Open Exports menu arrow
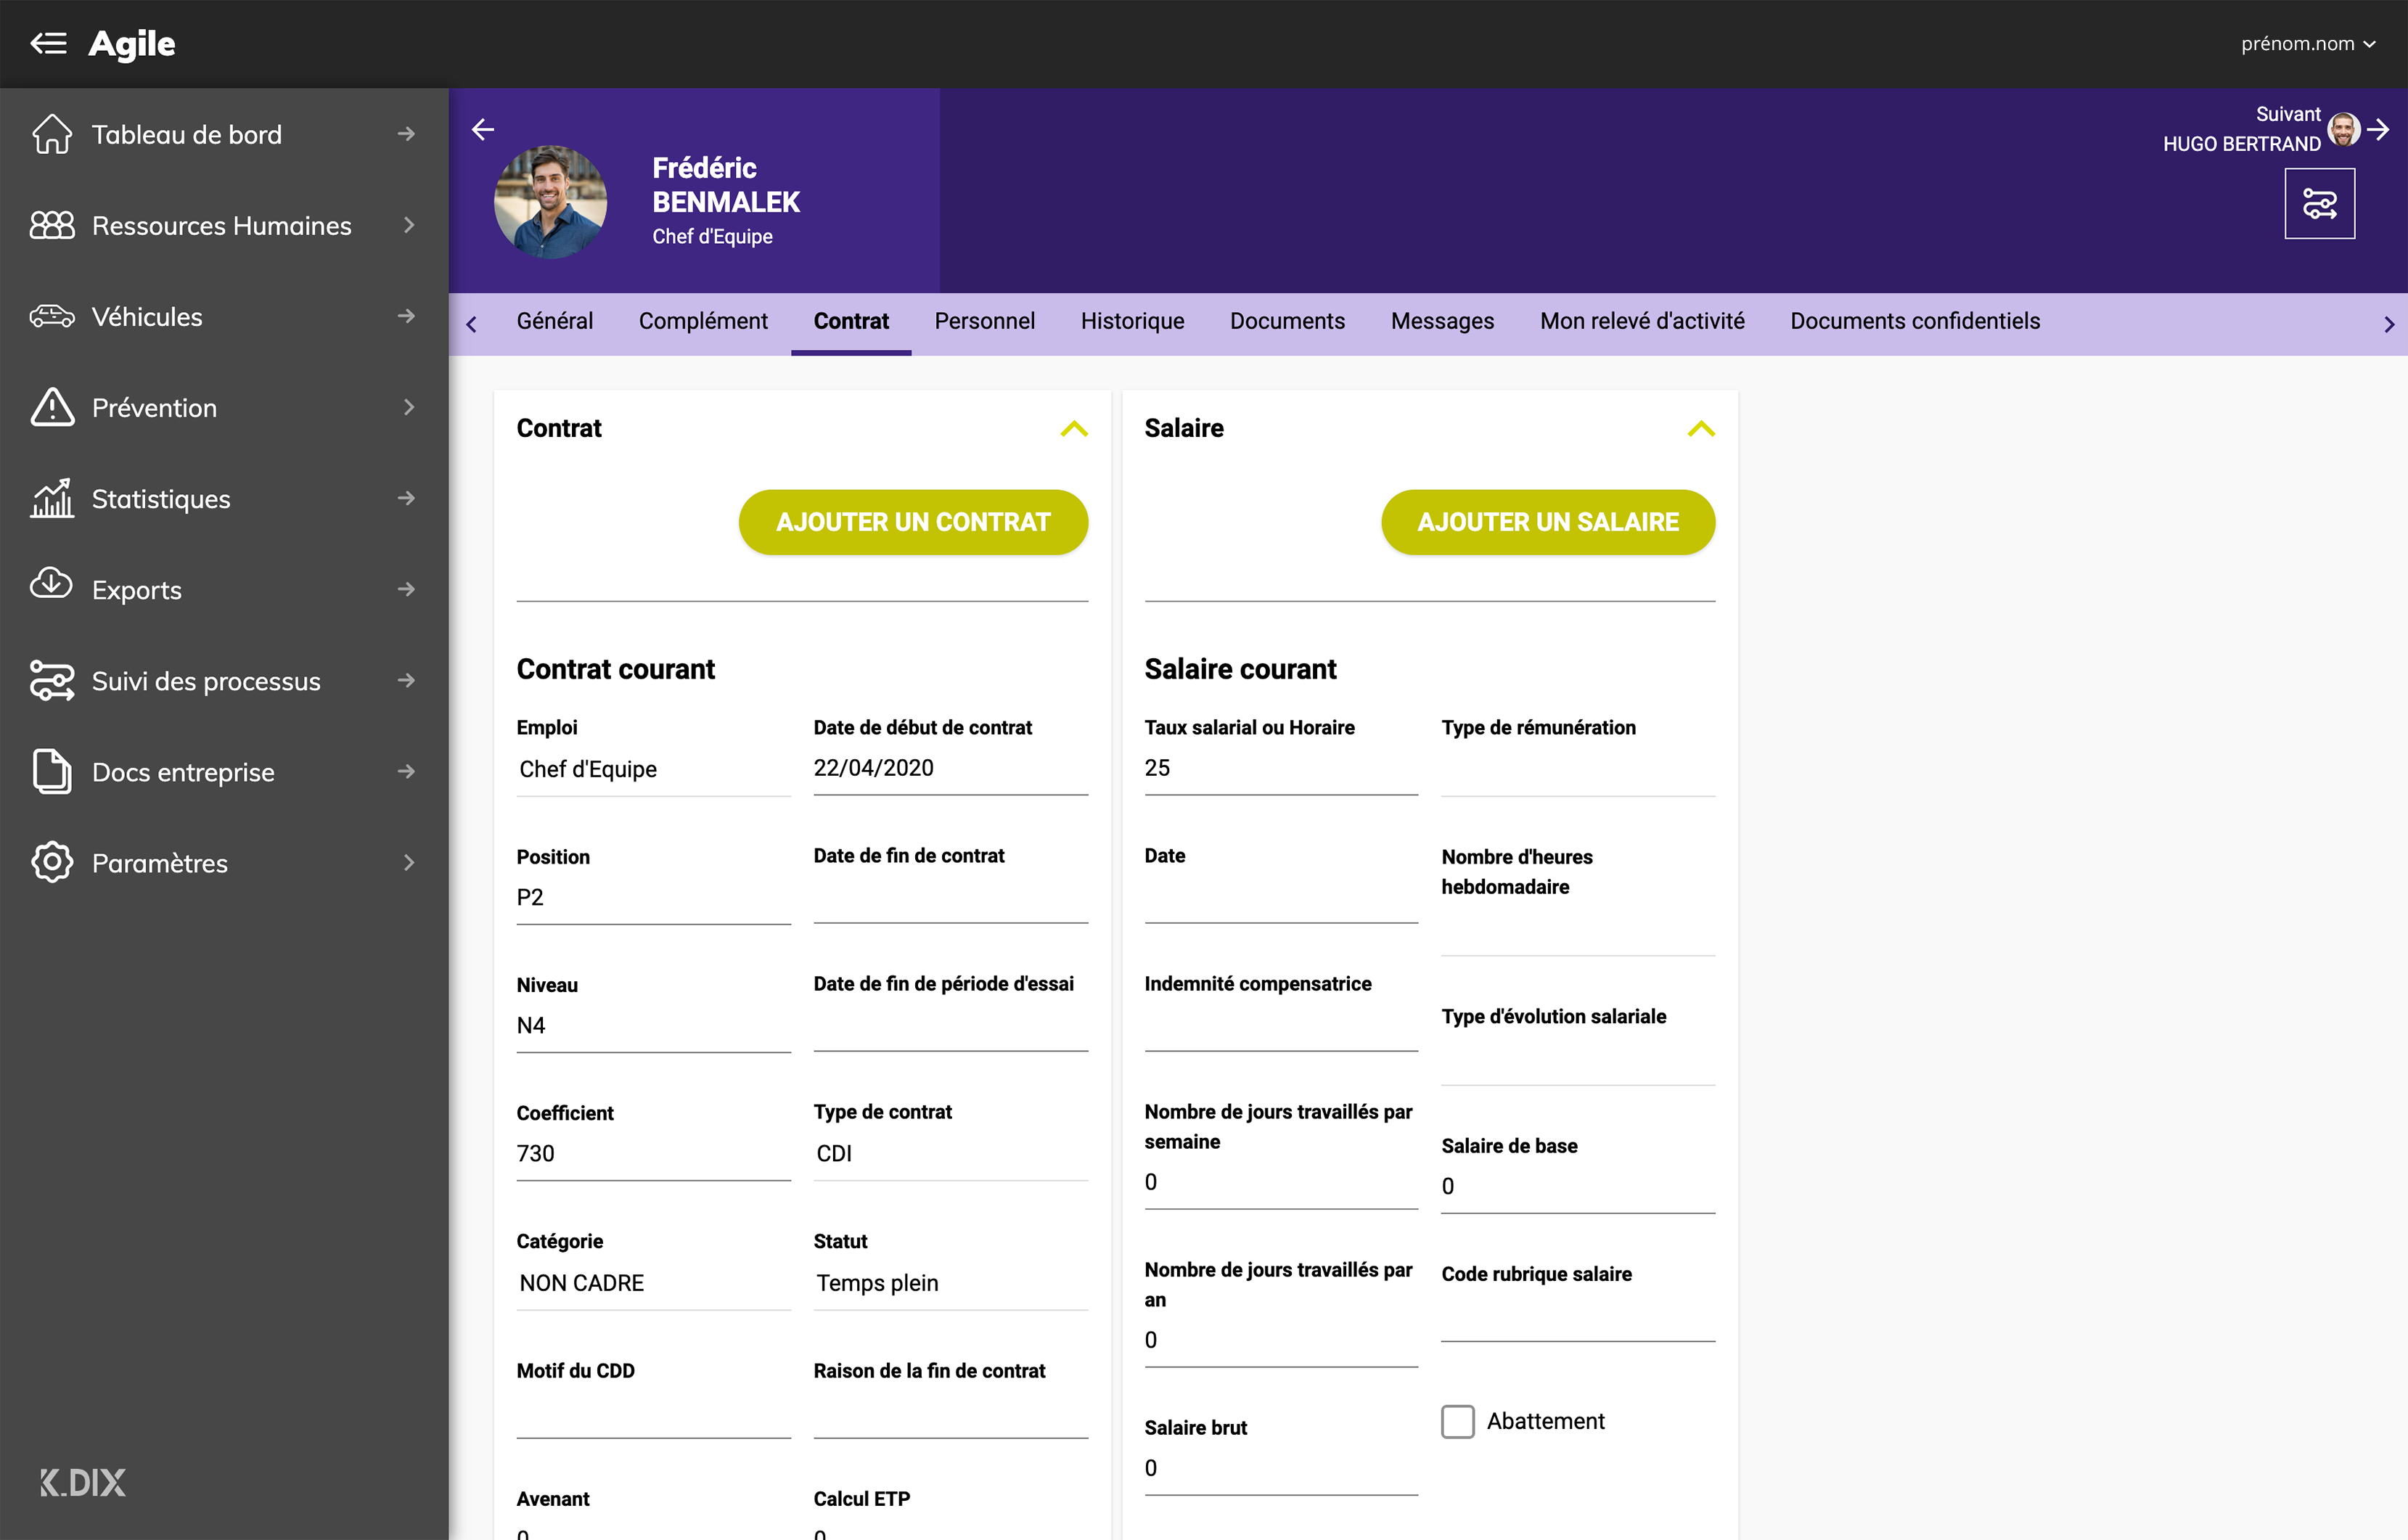This screenshot has height=1540, width=2408. (406, 589)
